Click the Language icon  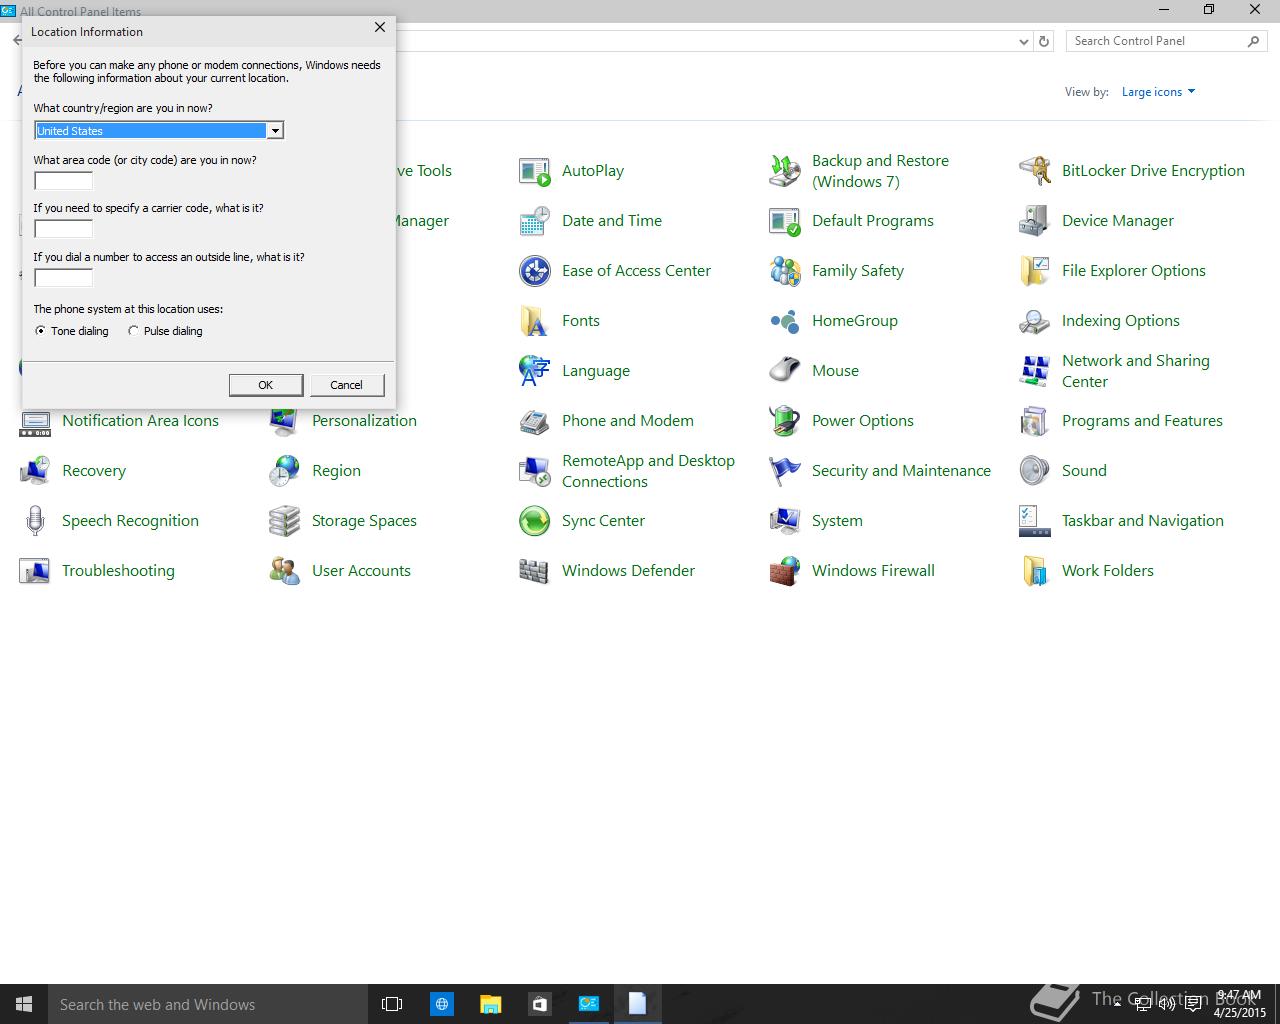point(535,371)
